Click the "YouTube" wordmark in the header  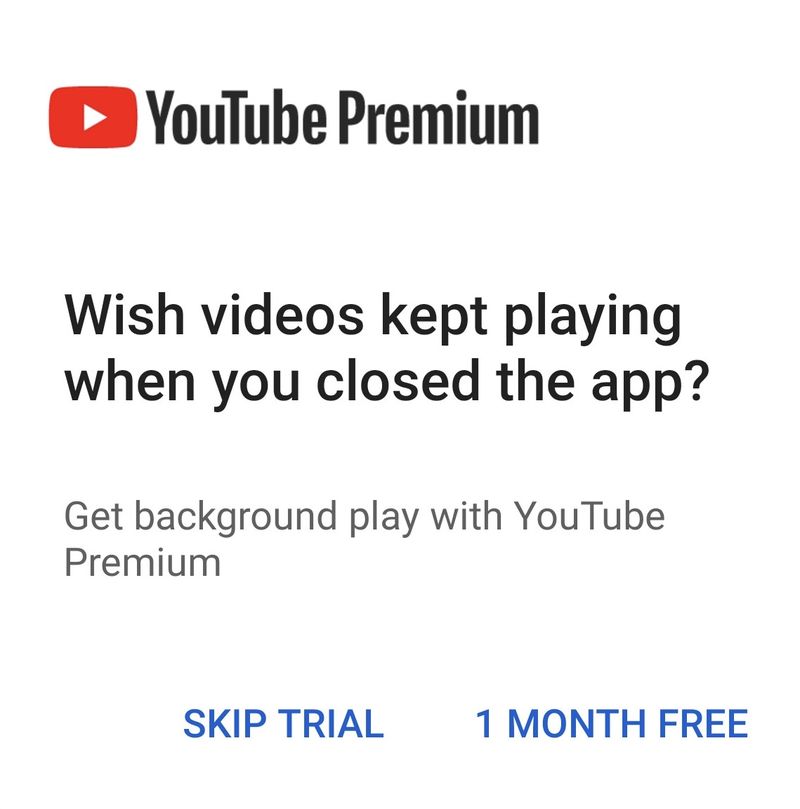pos(237,117)
